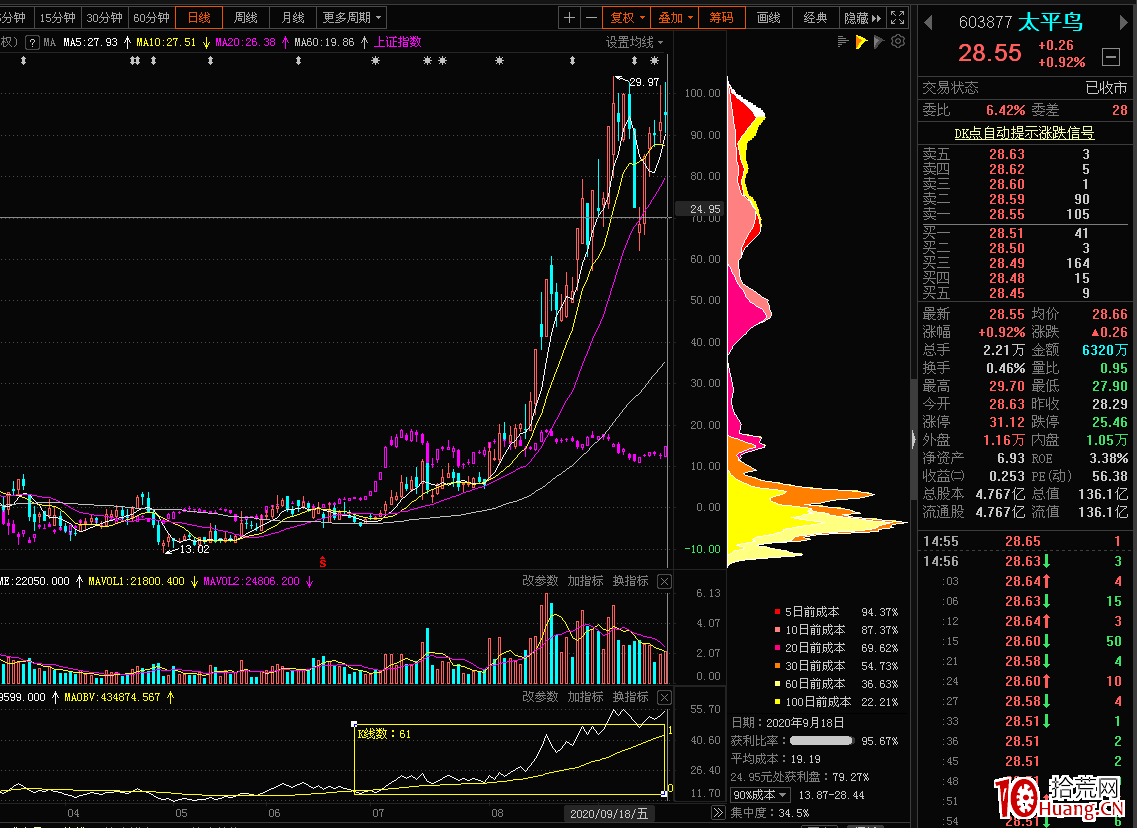Viewport: 1137px width, 828px height.
Task: Click the red 5日前成本 color swatch
Action: pyautogui.click(x=777, y=612)
